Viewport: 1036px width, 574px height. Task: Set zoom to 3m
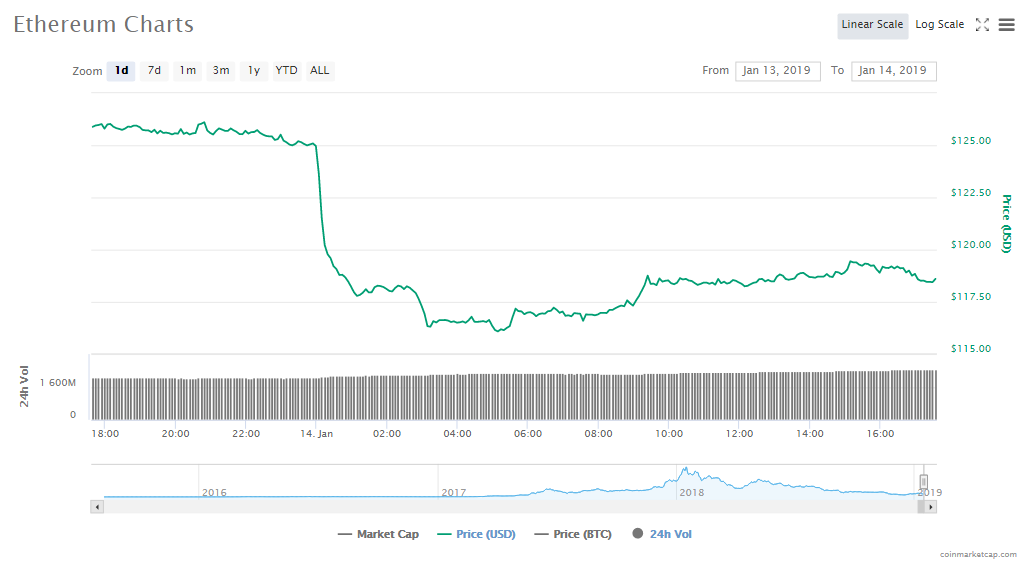click(x=221, y=71)
